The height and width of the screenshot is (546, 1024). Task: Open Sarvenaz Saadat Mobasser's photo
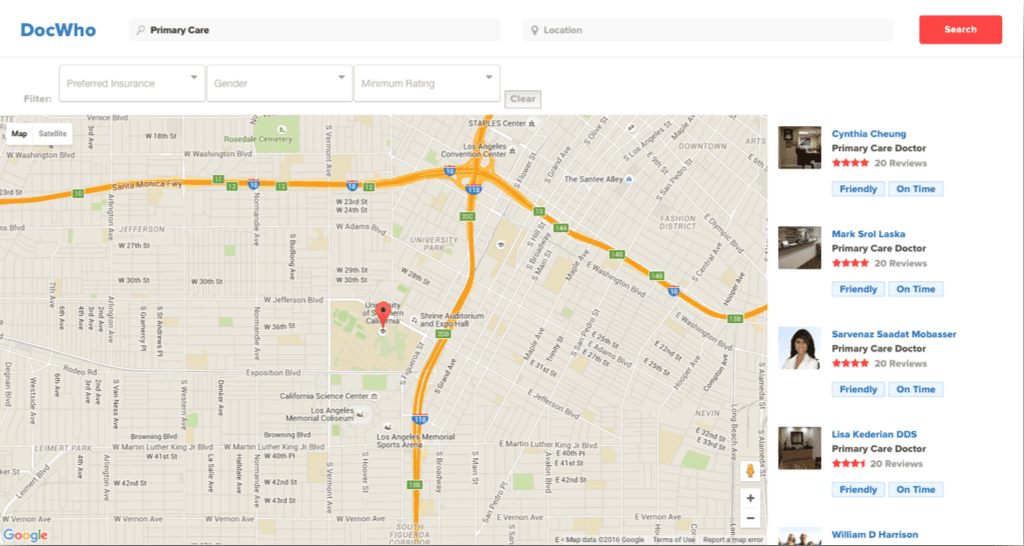click(799, 348)
